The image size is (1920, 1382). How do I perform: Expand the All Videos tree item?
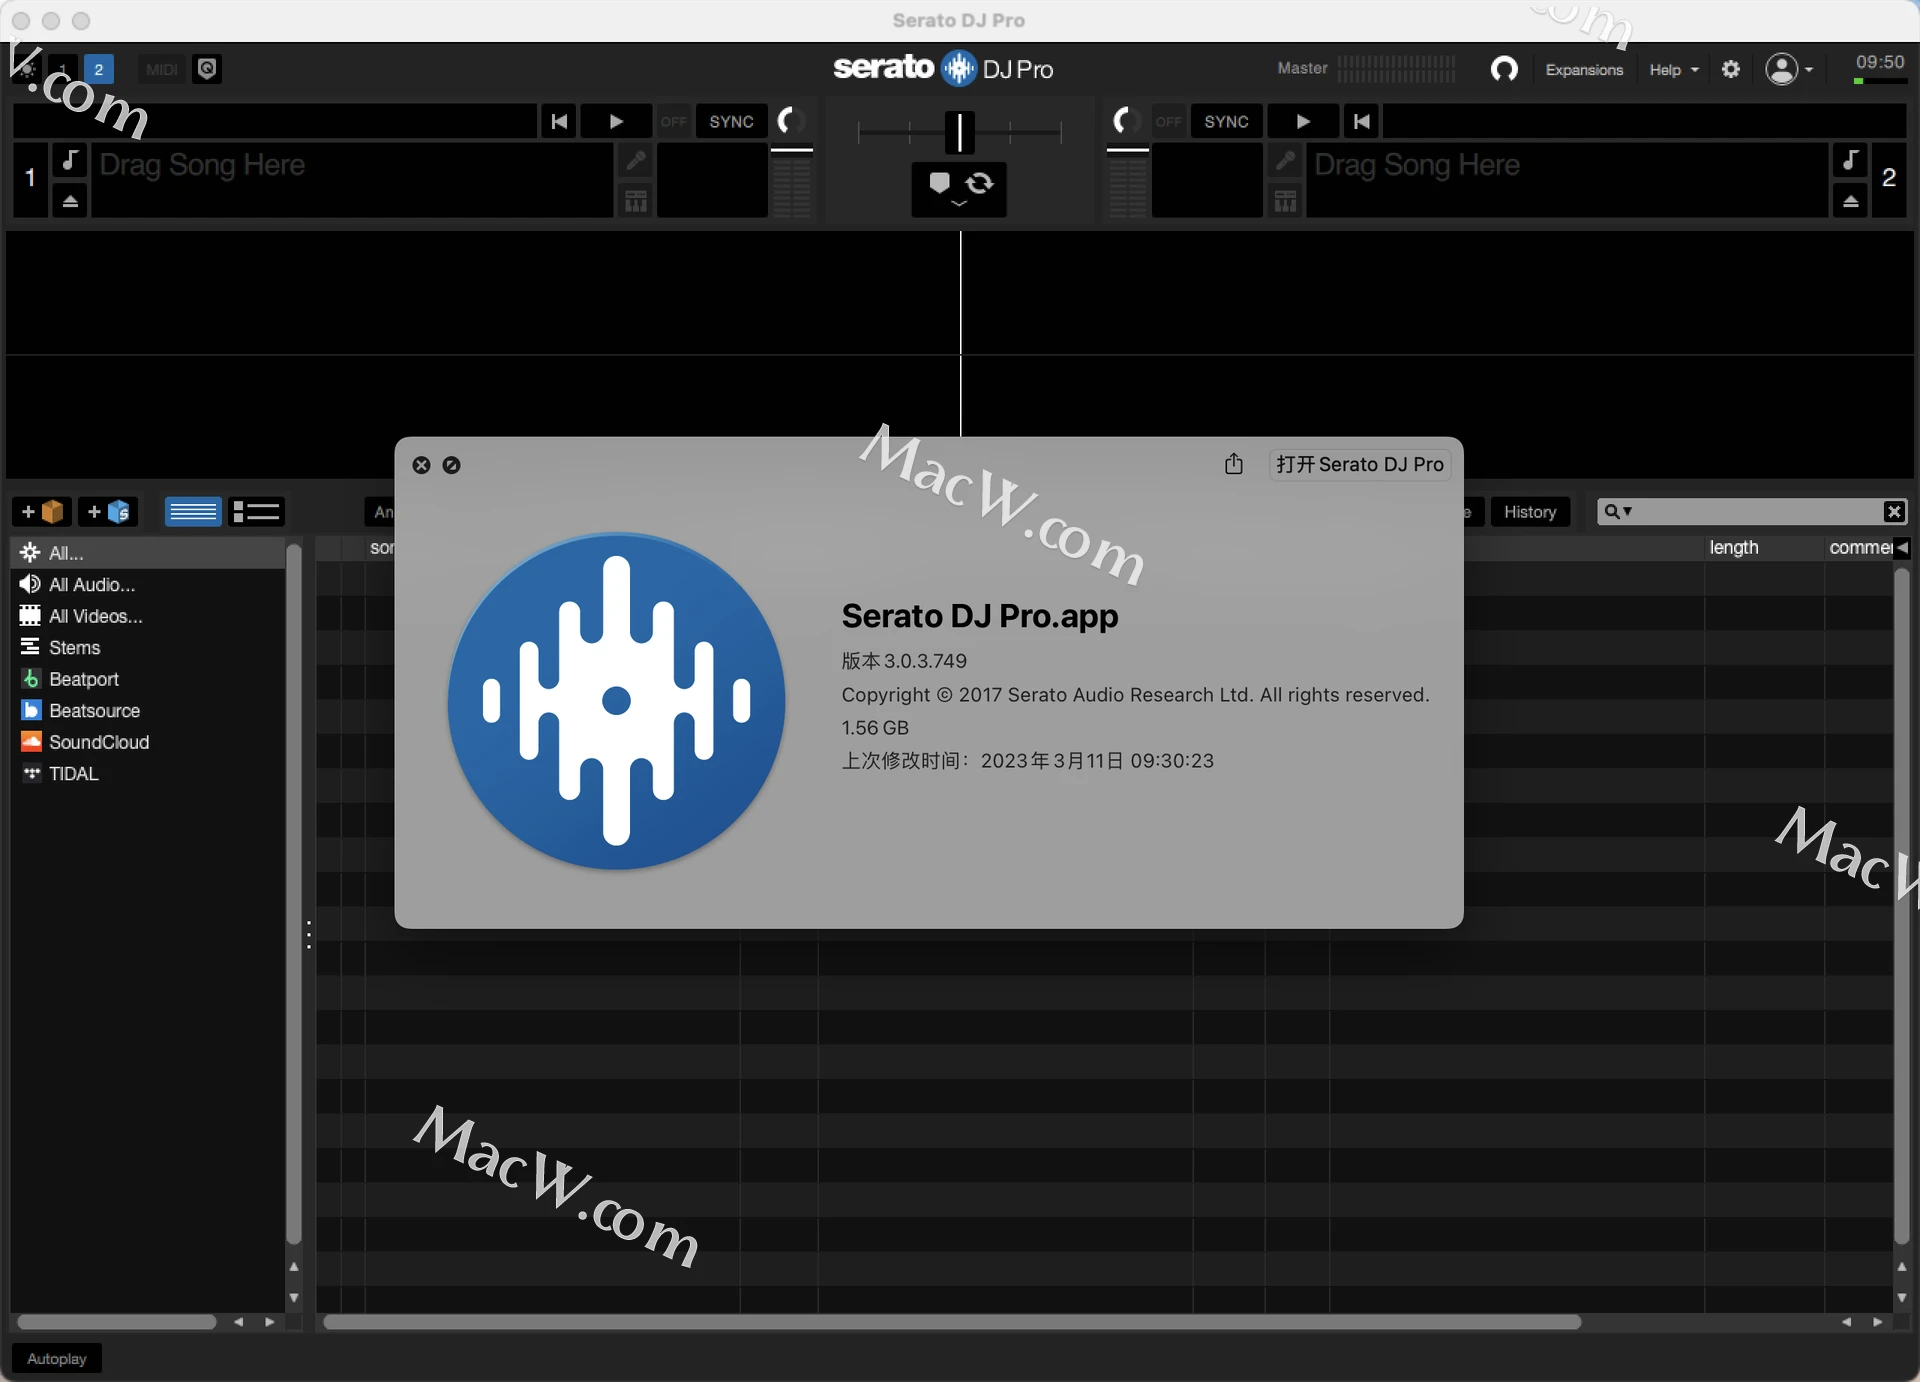(x=92, y=614)
